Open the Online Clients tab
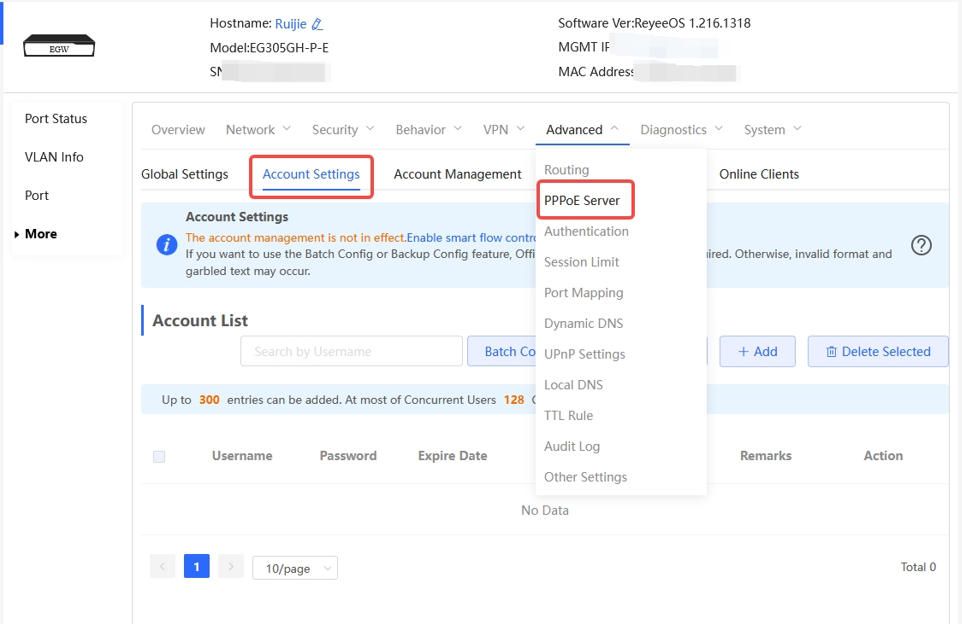This screenshot has height=625, width=962. click(758, 175)
